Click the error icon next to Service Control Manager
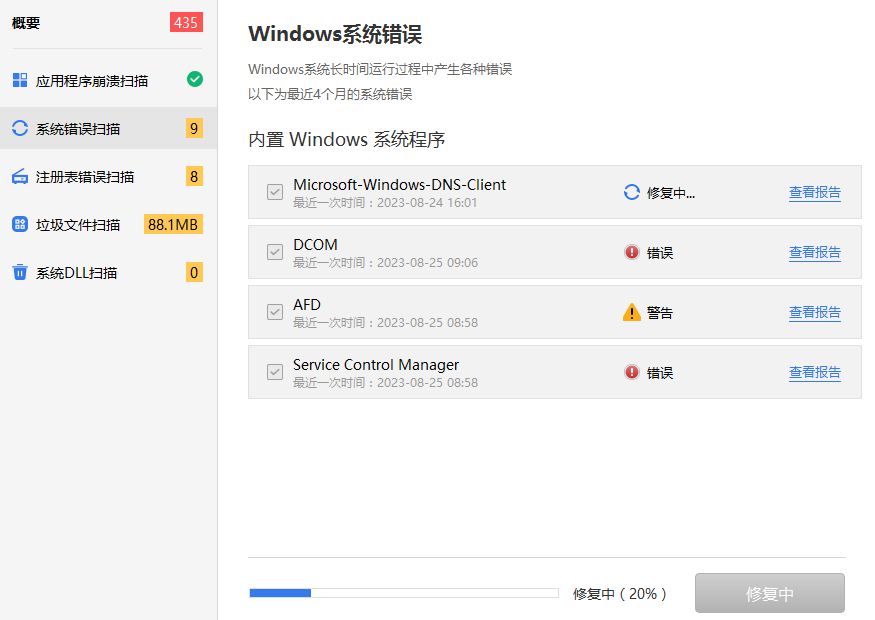The image size is (875, 620). [631, 372]
